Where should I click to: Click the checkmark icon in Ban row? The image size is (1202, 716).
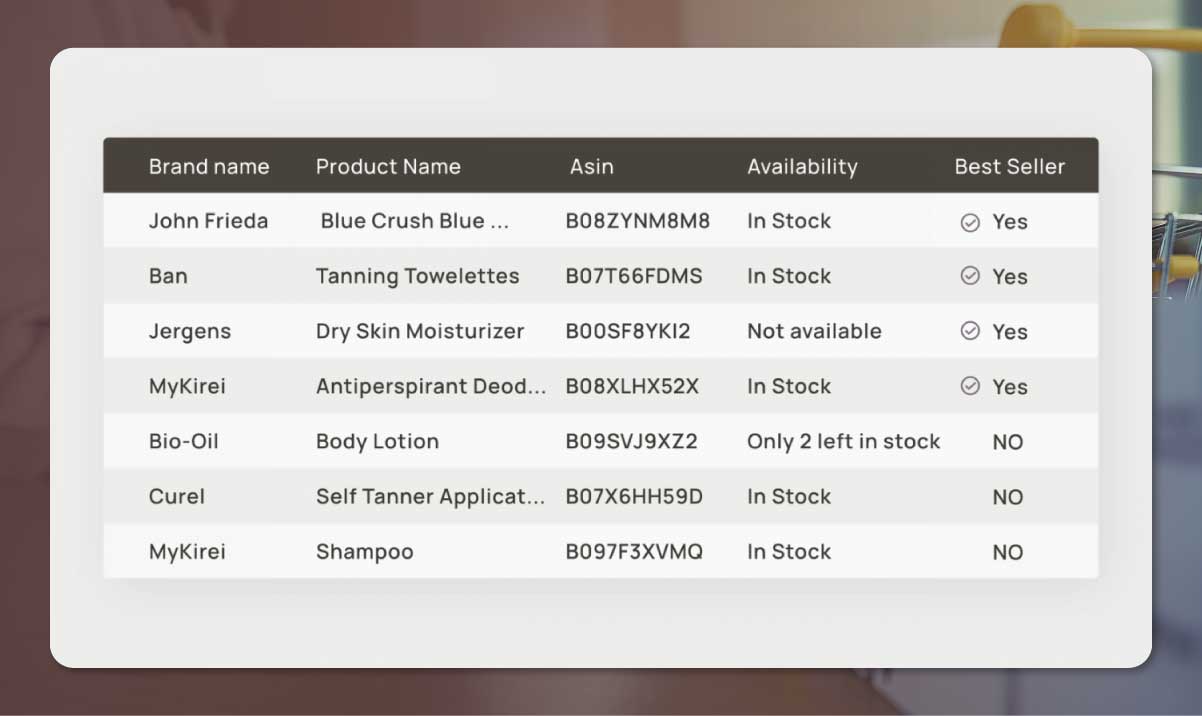pos(970,276)
